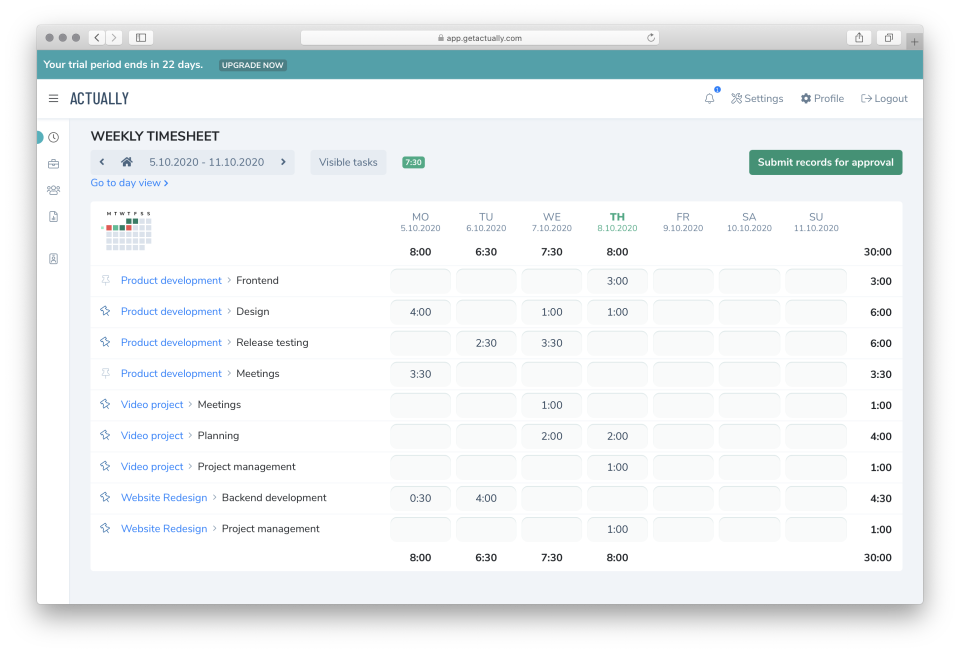Open the Visible tasks button
Image resolution: width=960 pixels, height=653 pixels.
pos(348,162)
